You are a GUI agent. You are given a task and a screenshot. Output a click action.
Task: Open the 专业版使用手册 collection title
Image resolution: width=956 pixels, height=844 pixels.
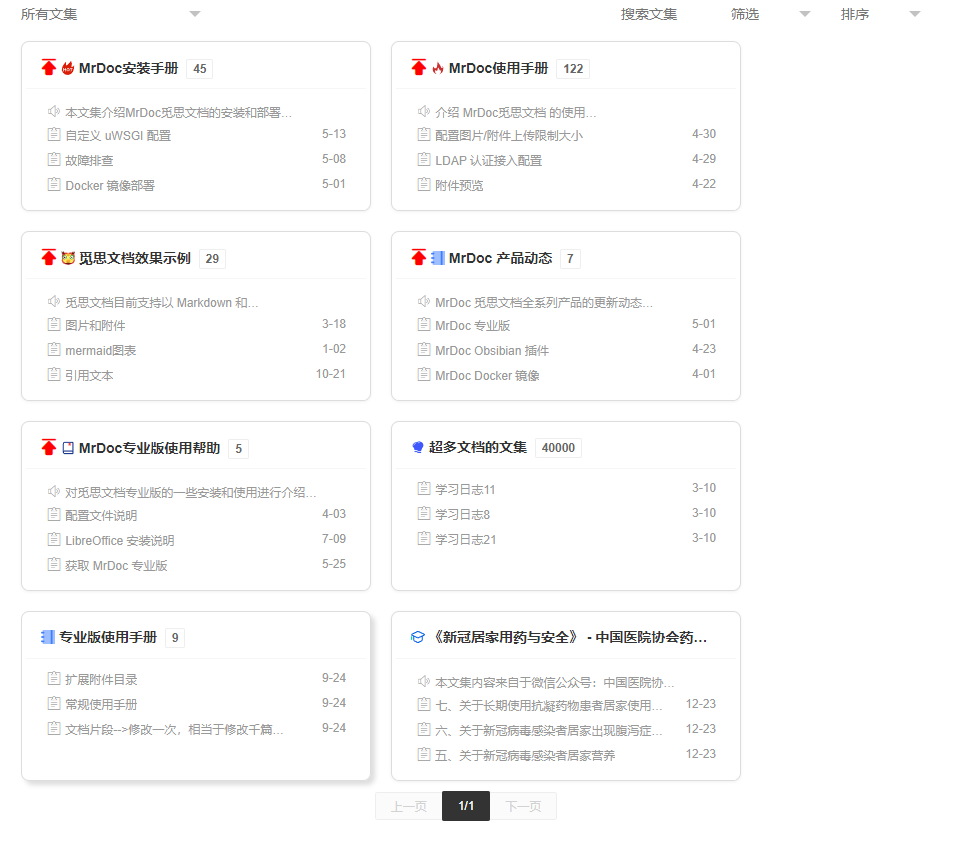click(108, 637)
